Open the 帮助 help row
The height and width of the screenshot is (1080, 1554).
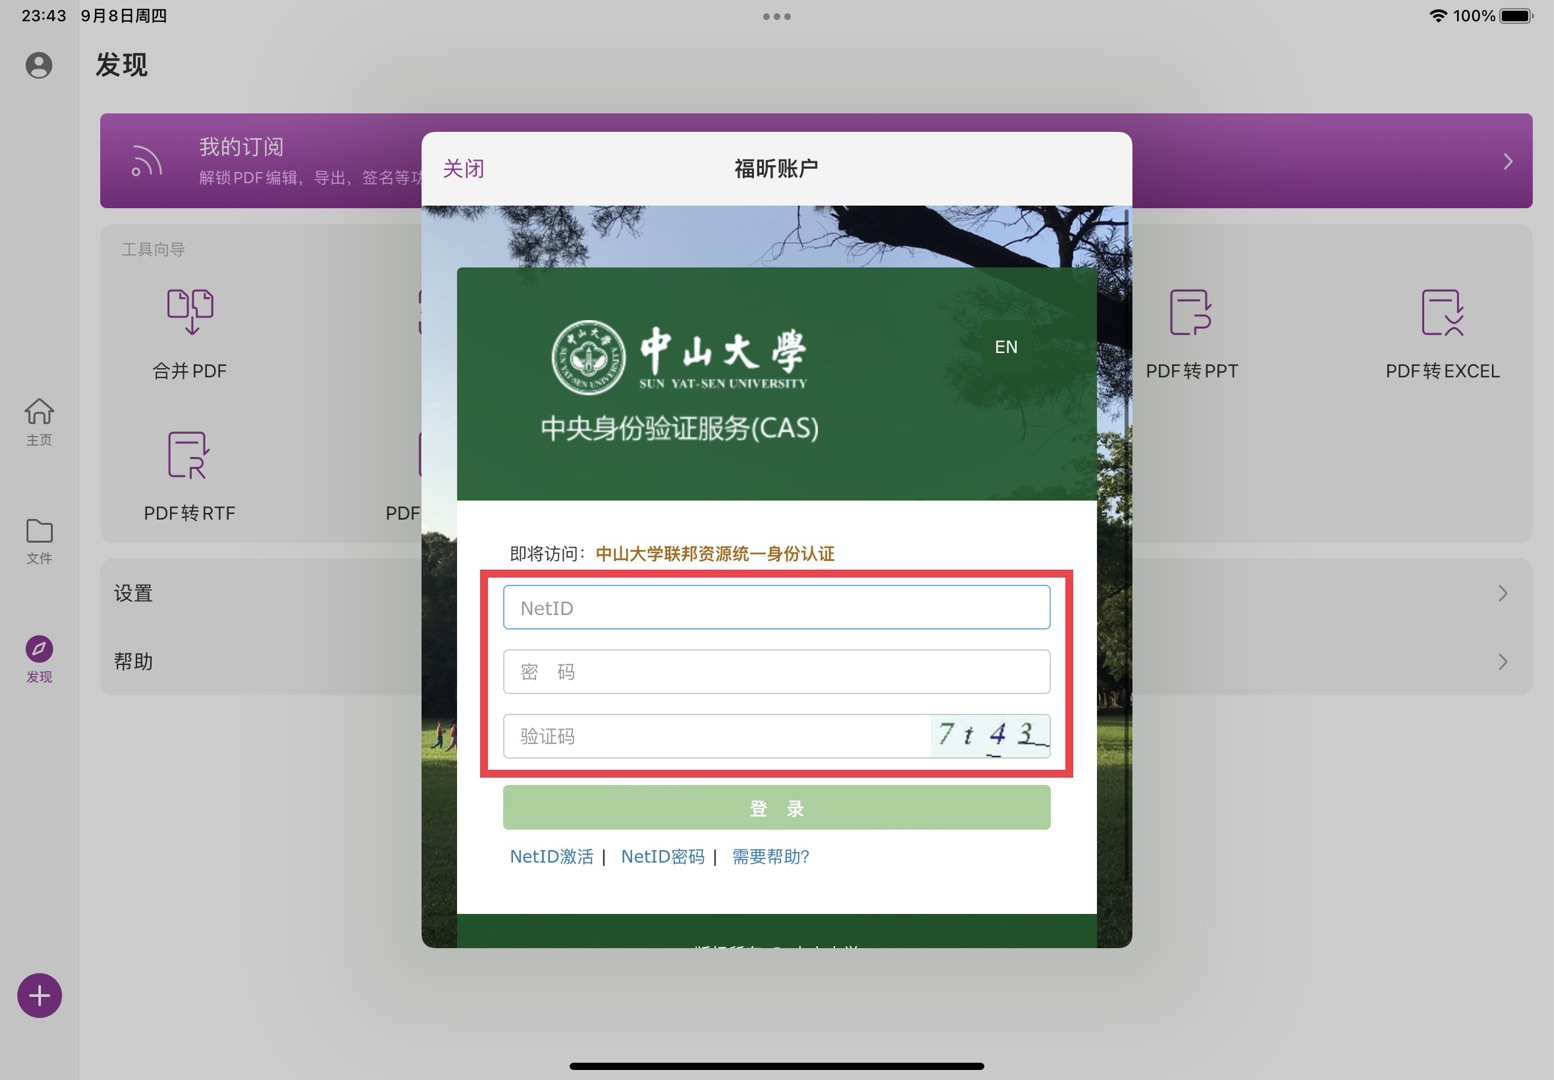coord(816,661)
